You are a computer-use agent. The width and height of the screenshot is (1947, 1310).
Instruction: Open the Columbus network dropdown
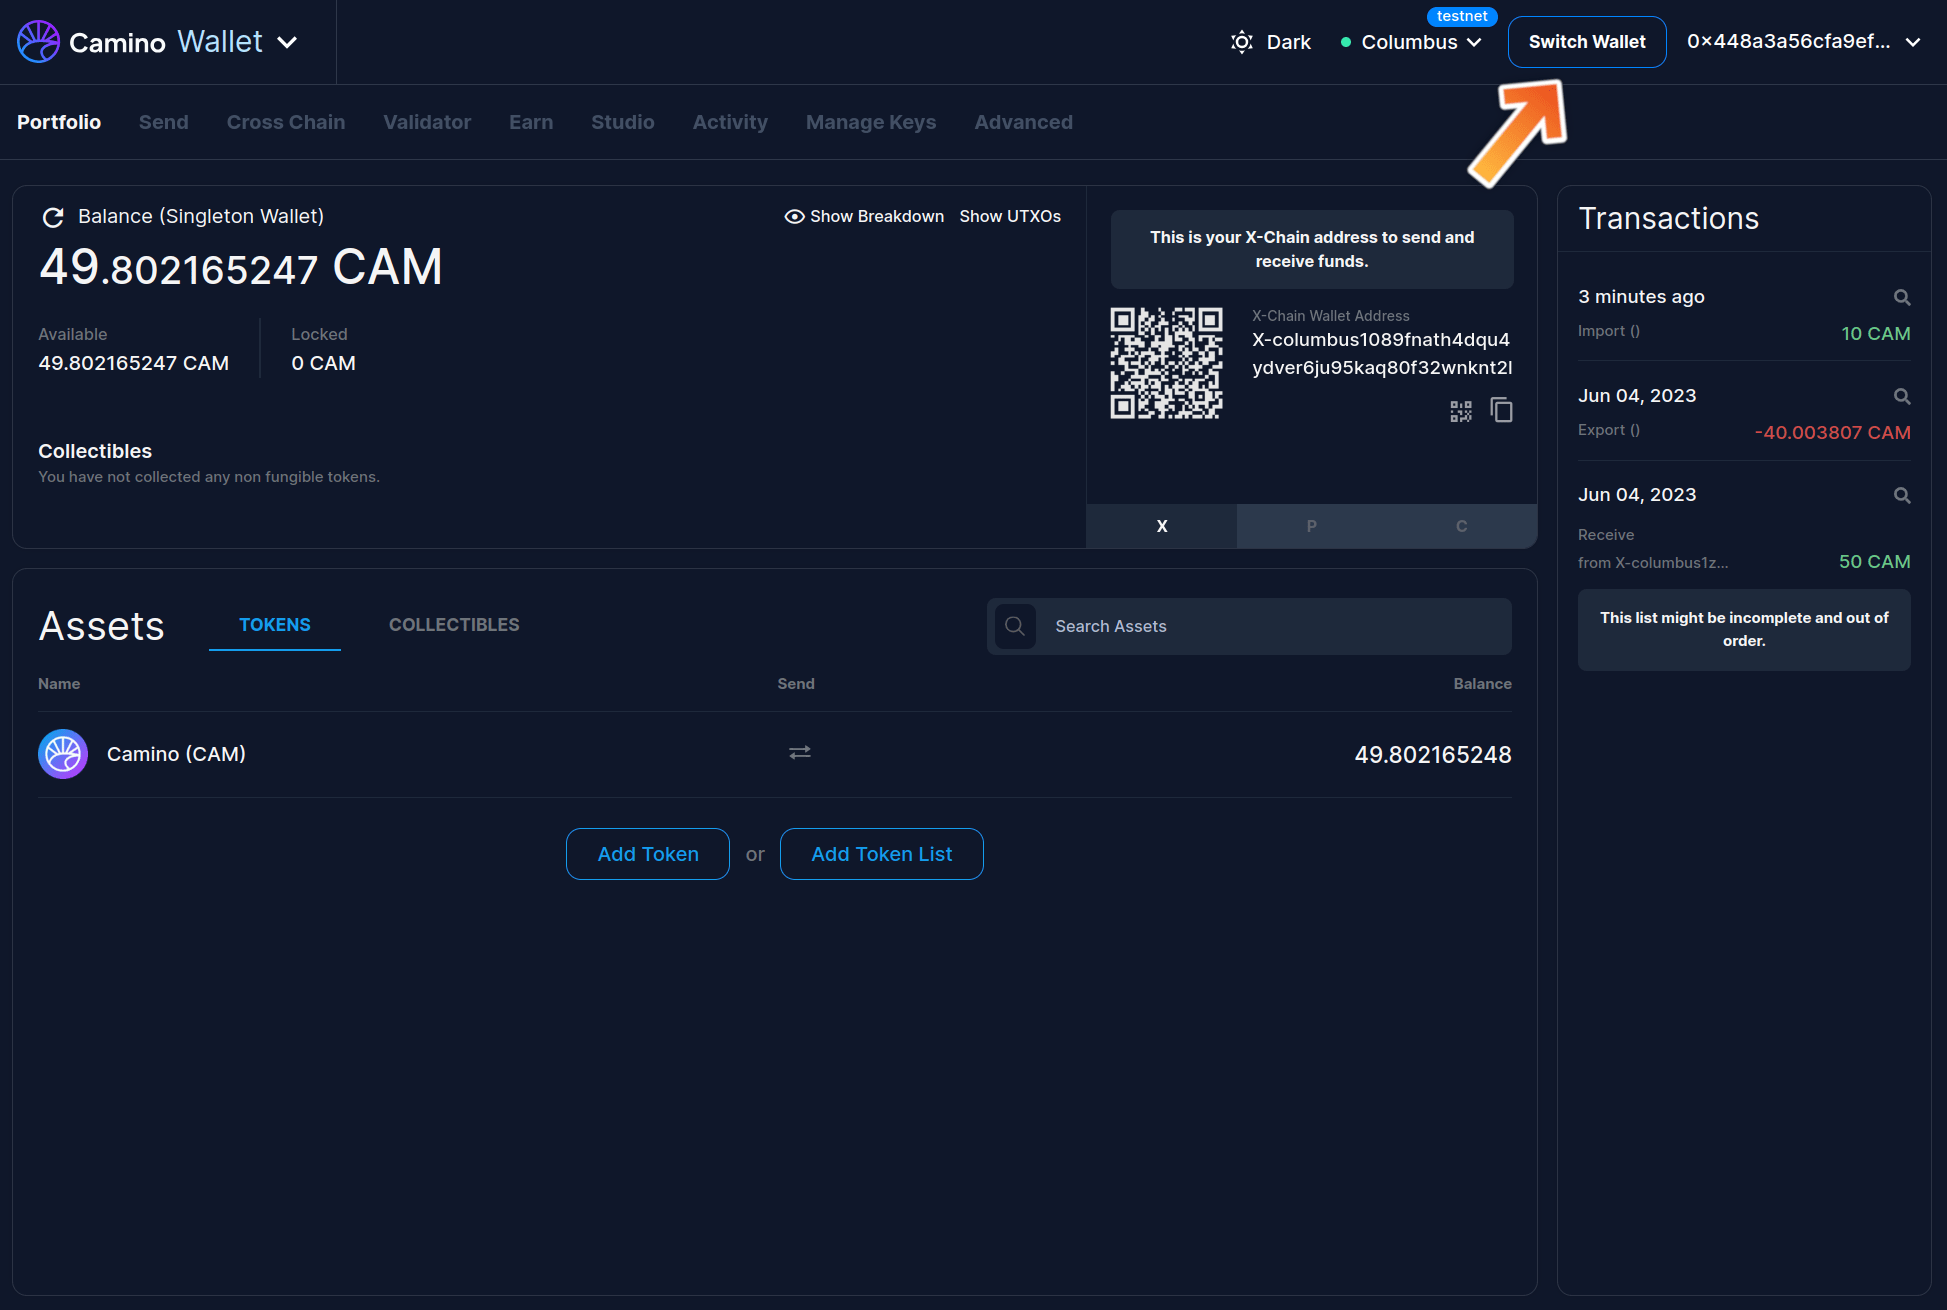coord(1411,42)
